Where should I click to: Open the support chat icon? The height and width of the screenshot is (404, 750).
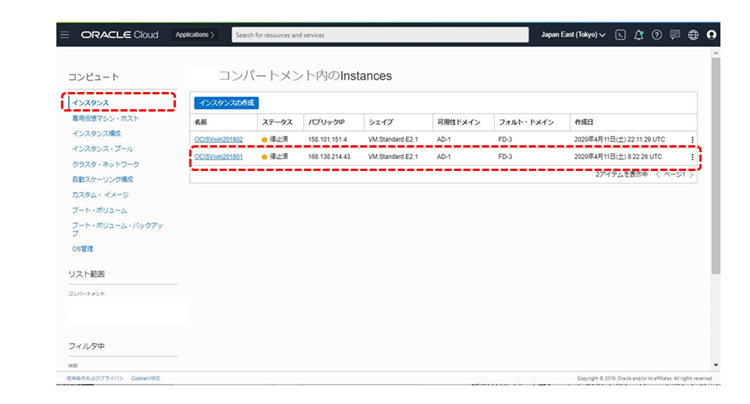point(675,35)
